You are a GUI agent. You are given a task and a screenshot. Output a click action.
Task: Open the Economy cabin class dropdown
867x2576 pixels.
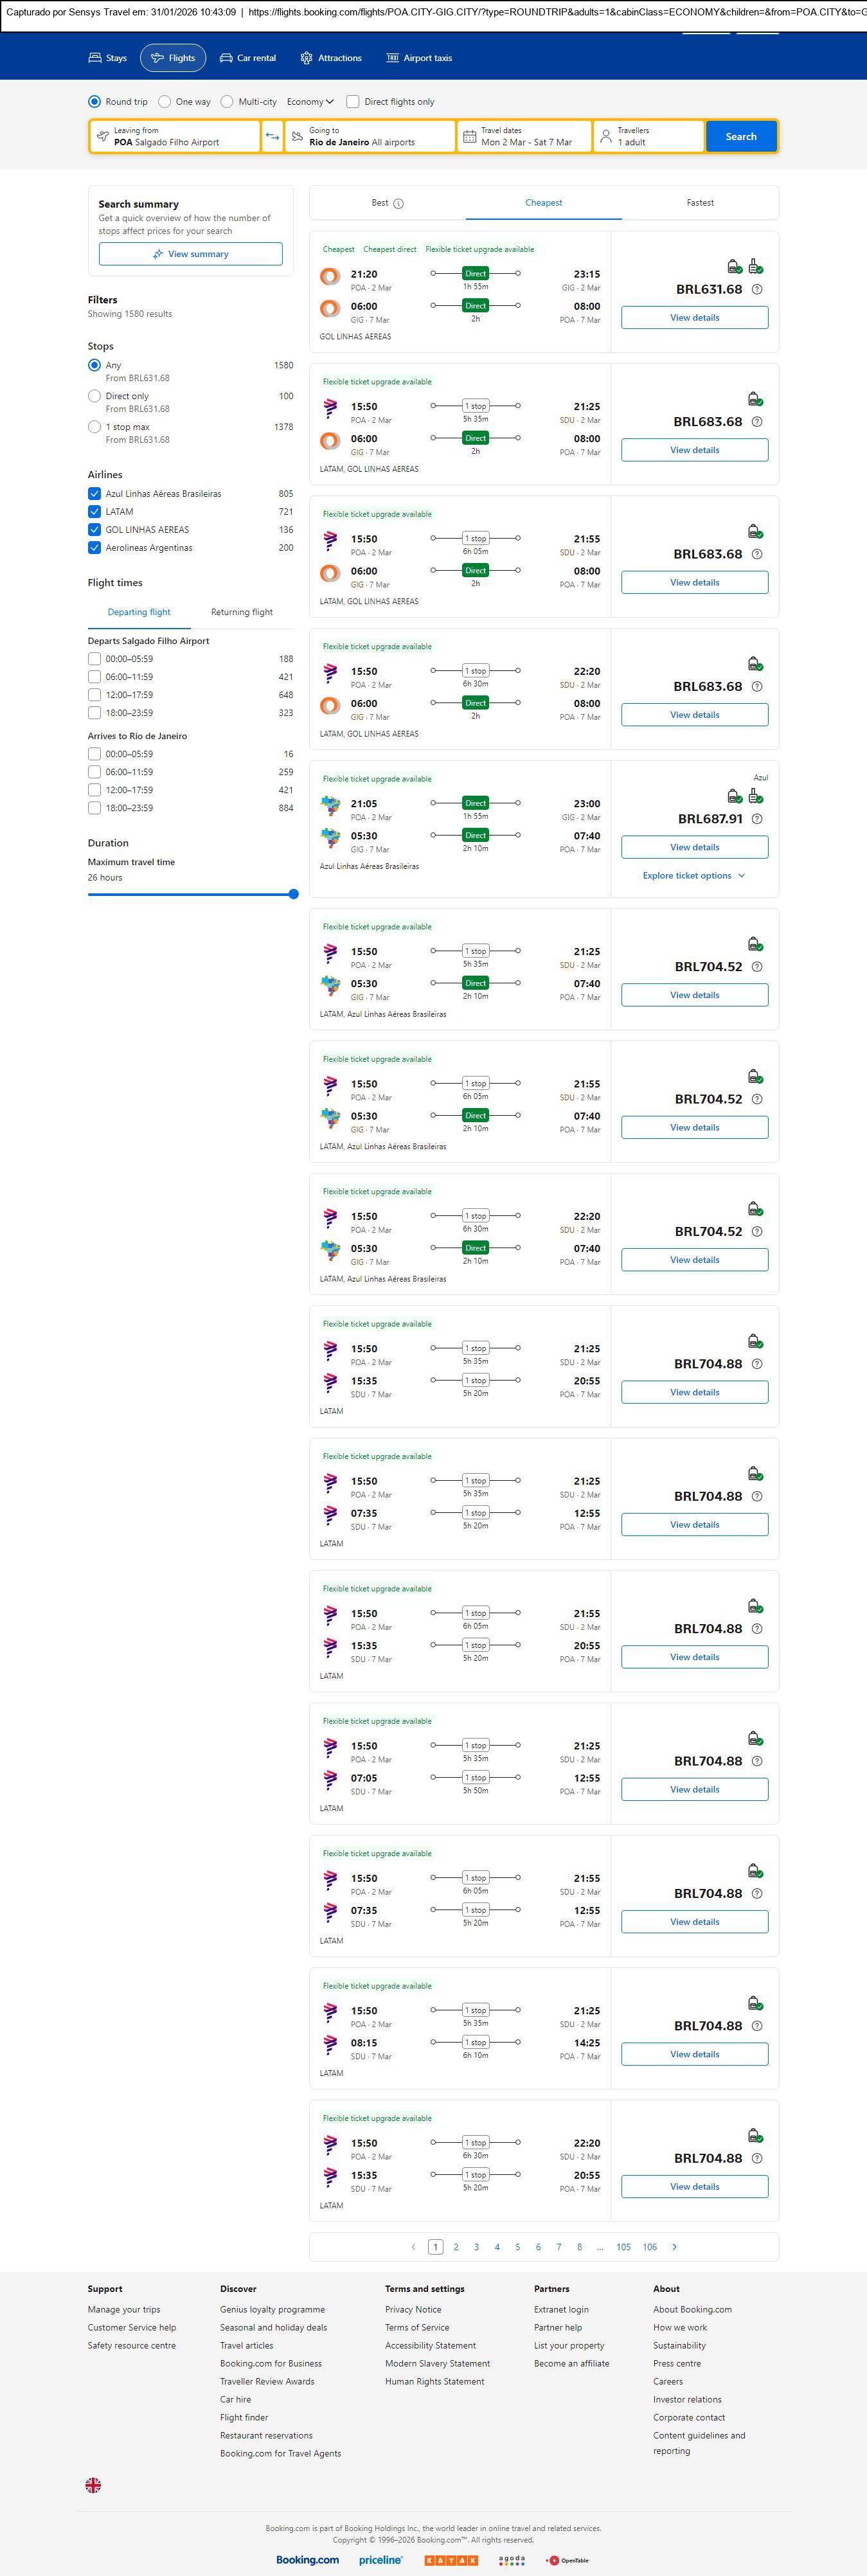tap(310, 102)
